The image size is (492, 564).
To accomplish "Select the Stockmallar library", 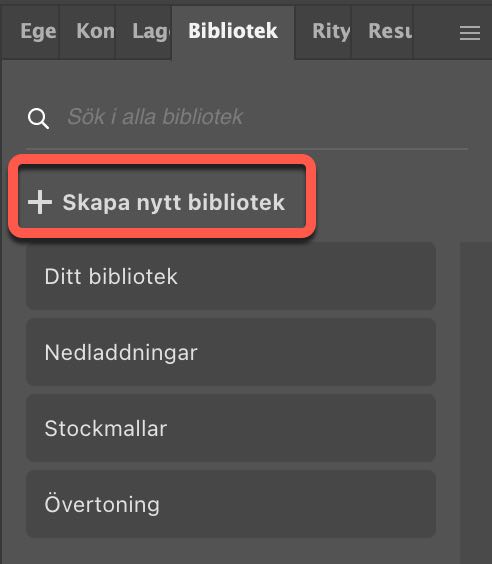I will 231,428.
